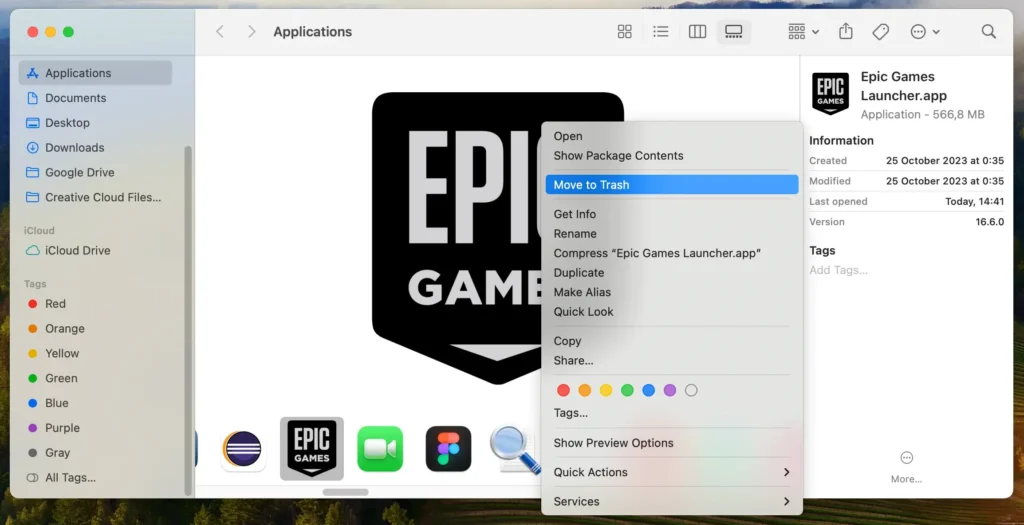Select the Epic Games thumbnail in strip
This screenshot has height=525, width=1024.
click(312, 449)
